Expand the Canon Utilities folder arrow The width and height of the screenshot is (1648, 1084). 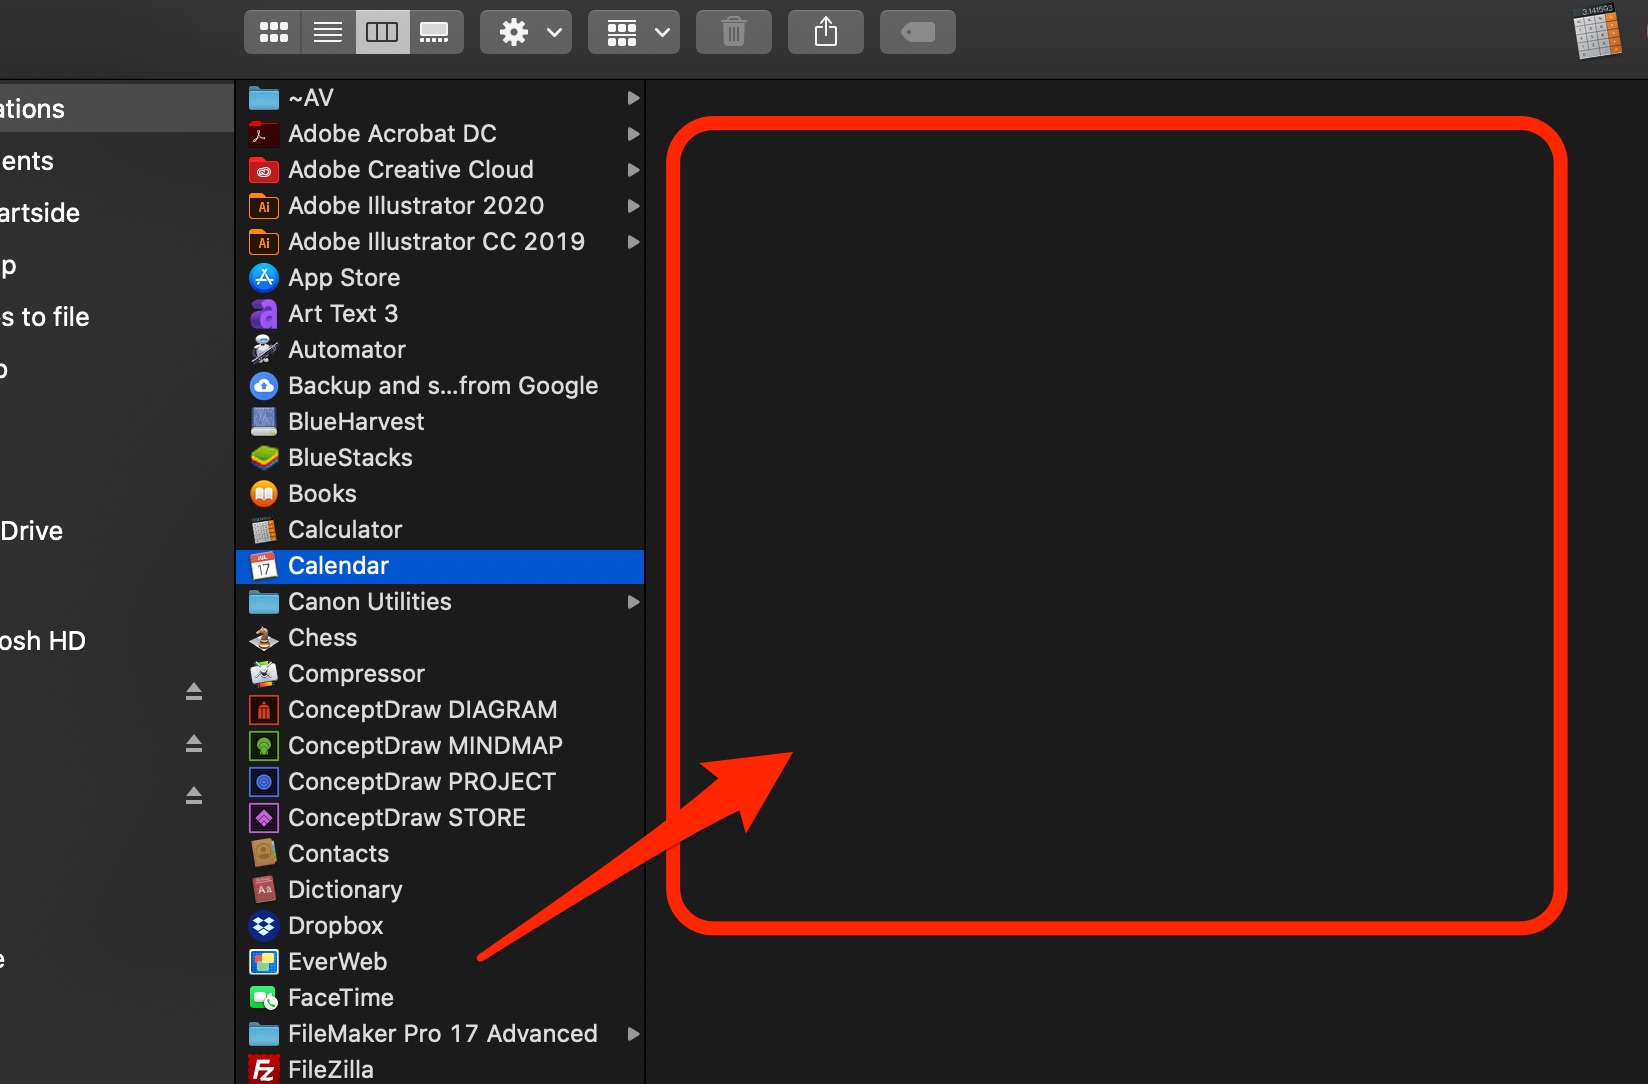633,602
